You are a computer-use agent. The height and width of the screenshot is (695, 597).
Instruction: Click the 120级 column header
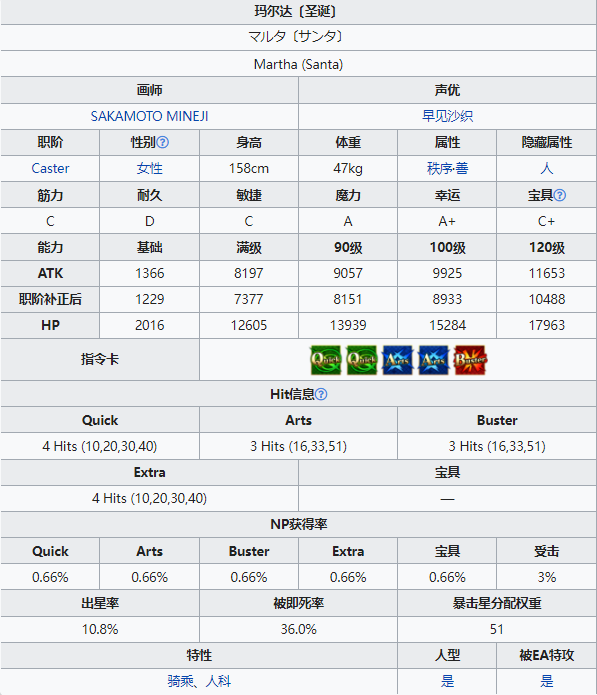click(546, 247)
